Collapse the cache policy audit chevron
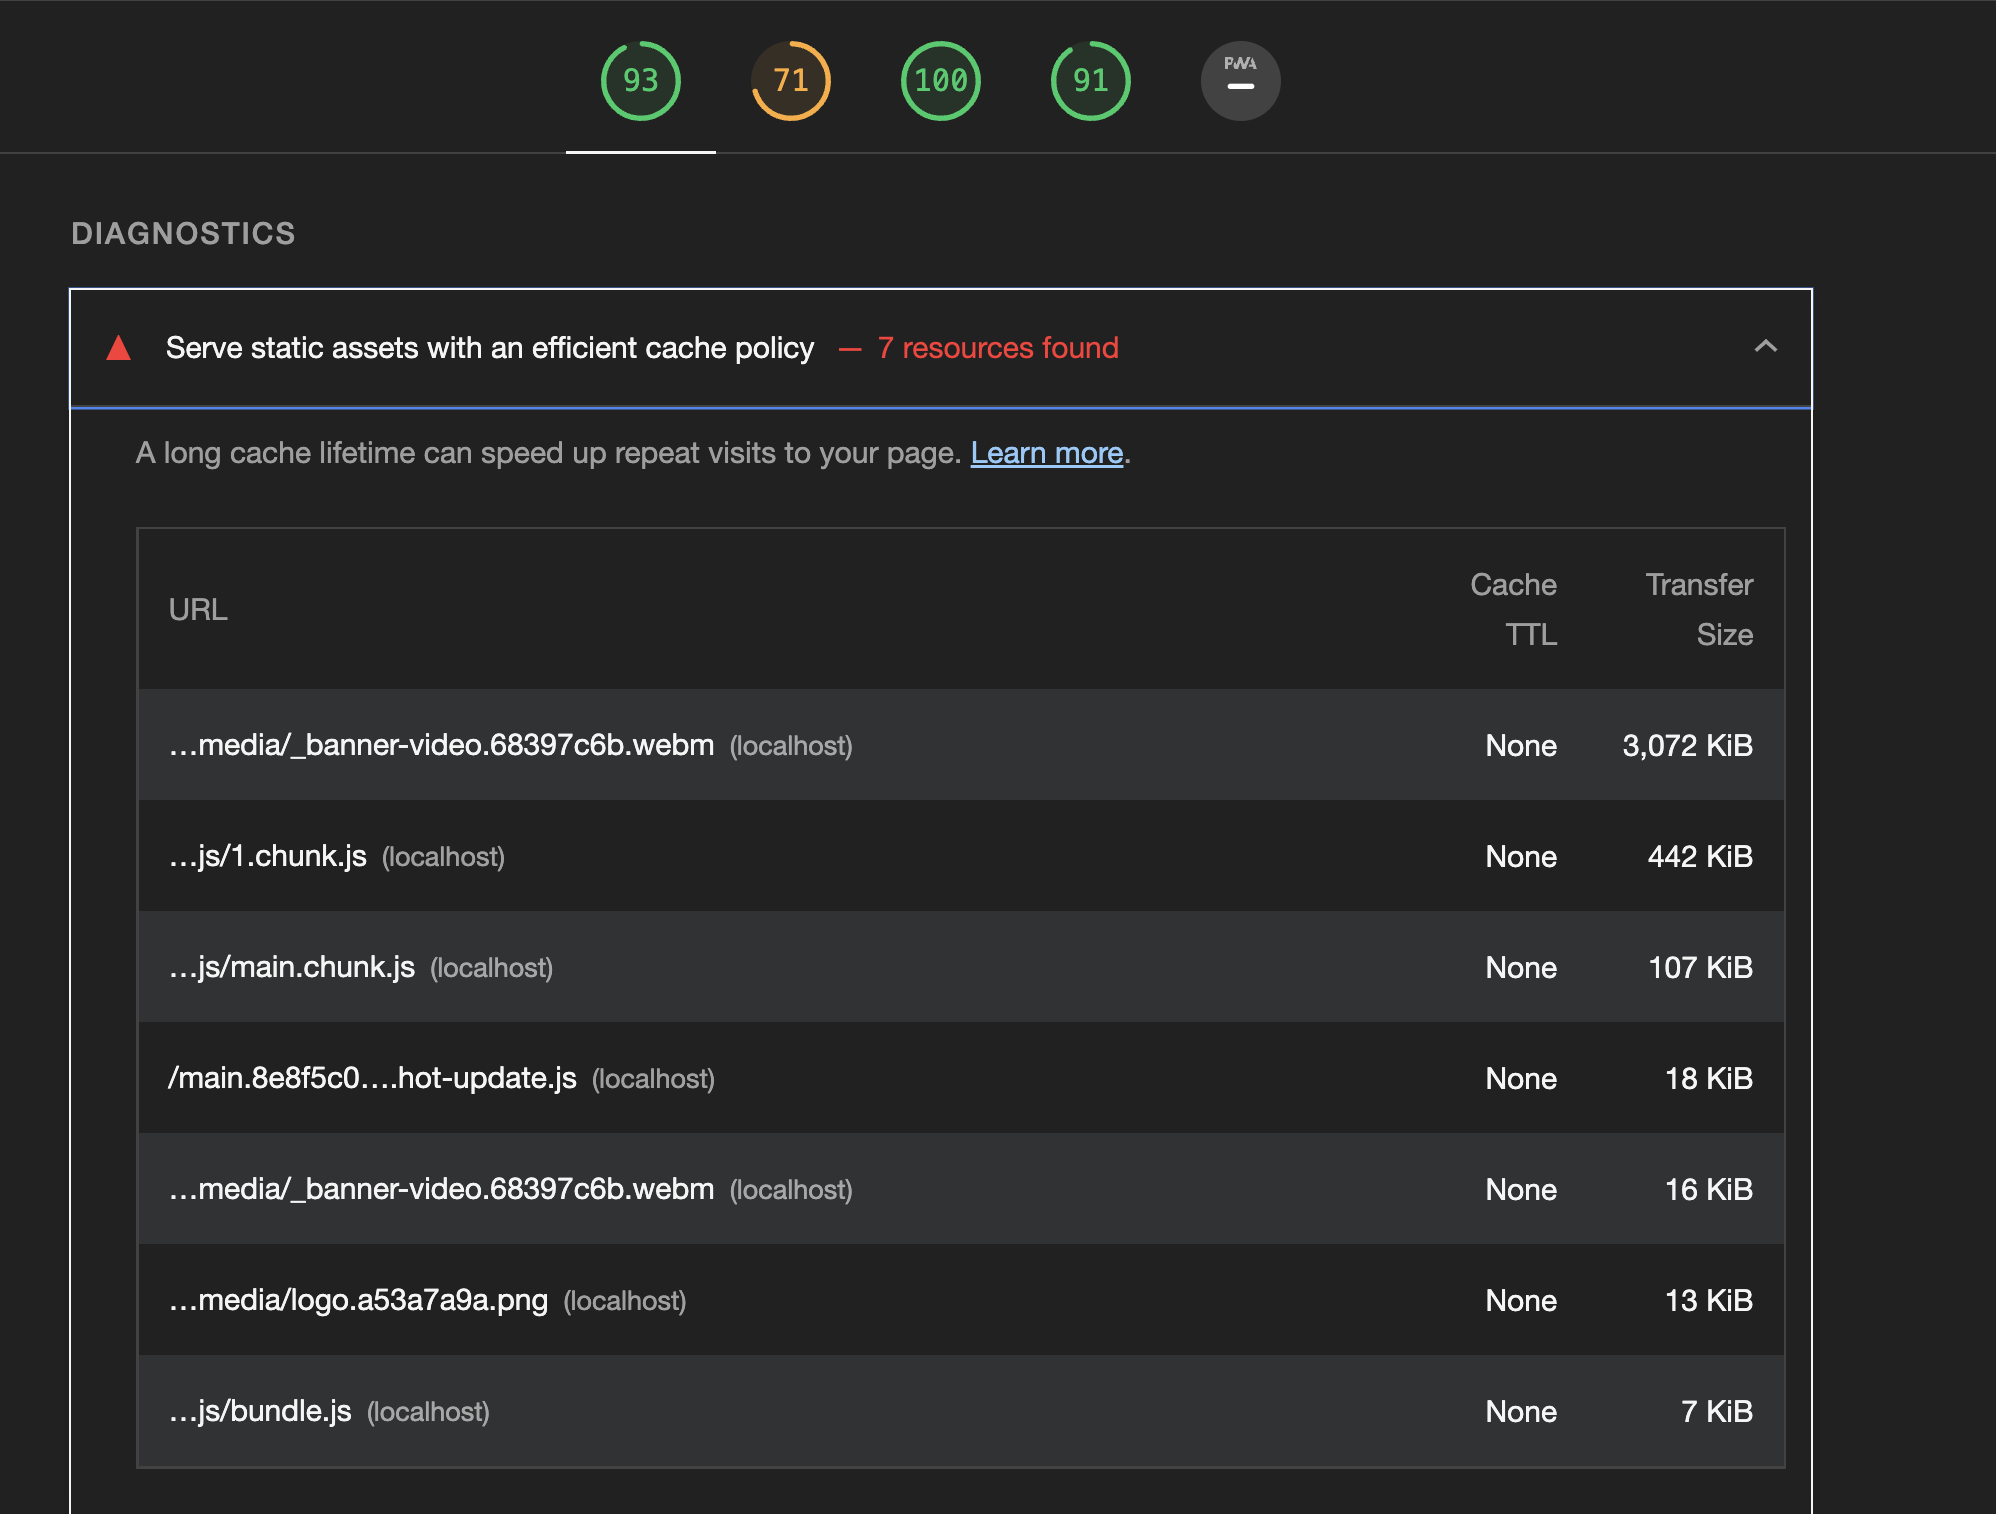This screenshot has height=1514, width=1996. 1765,347
